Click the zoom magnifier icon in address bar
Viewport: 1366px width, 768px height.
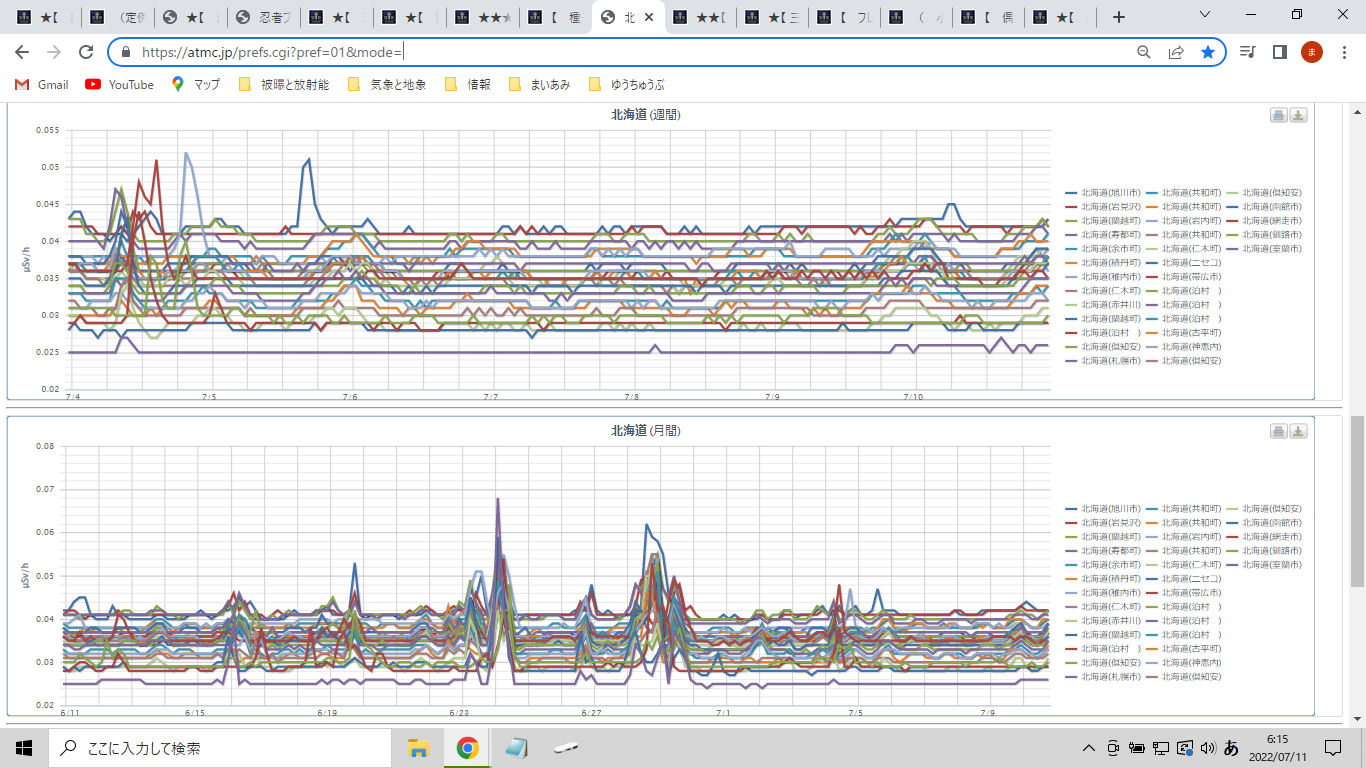coord(1144,52)
